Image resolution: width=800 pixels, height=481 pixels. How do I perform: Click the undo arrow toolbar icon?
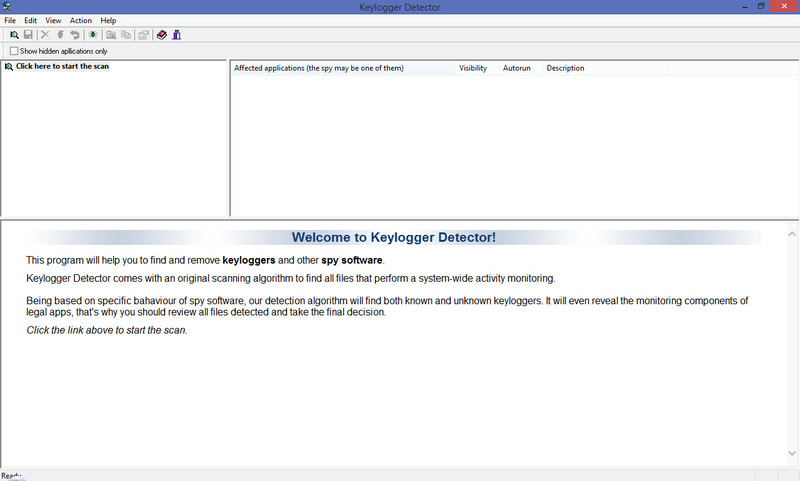click(75, 35)
